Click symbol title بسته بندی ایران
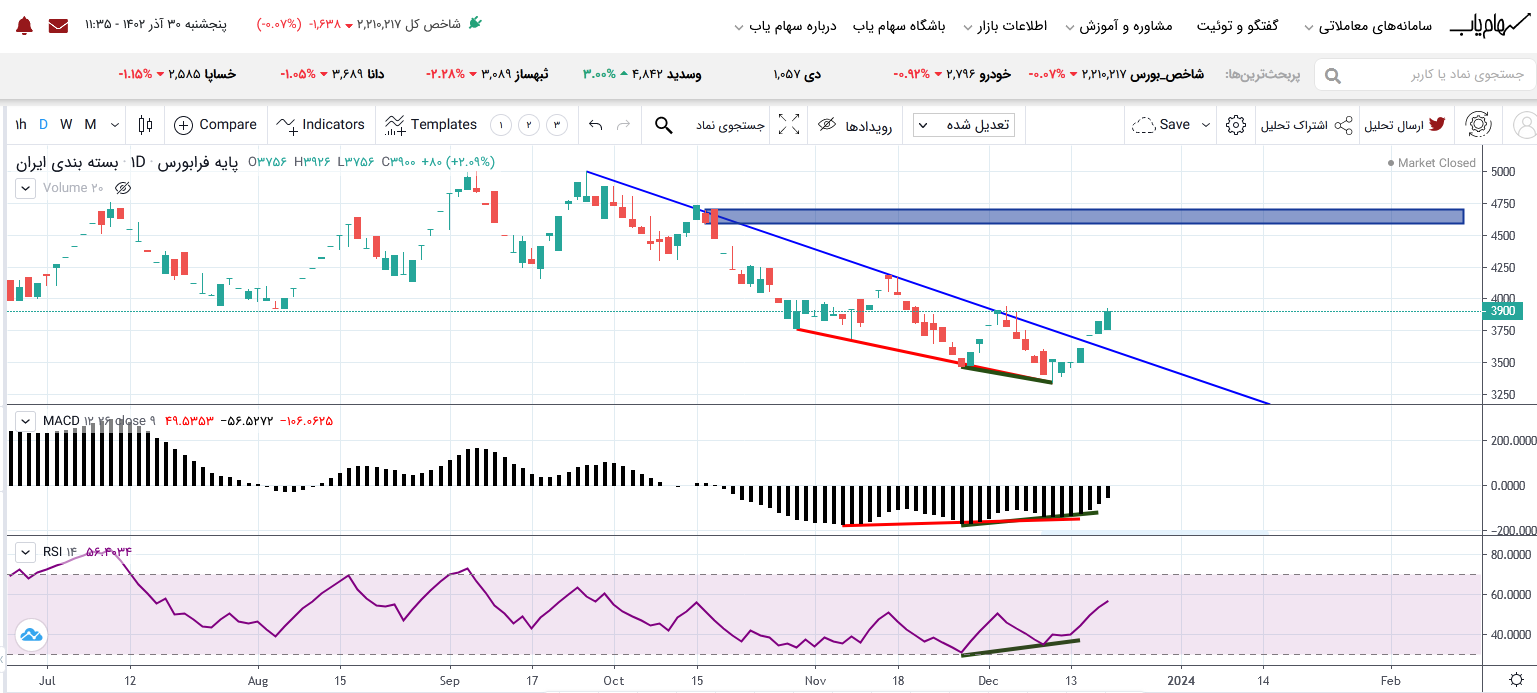 66,162
